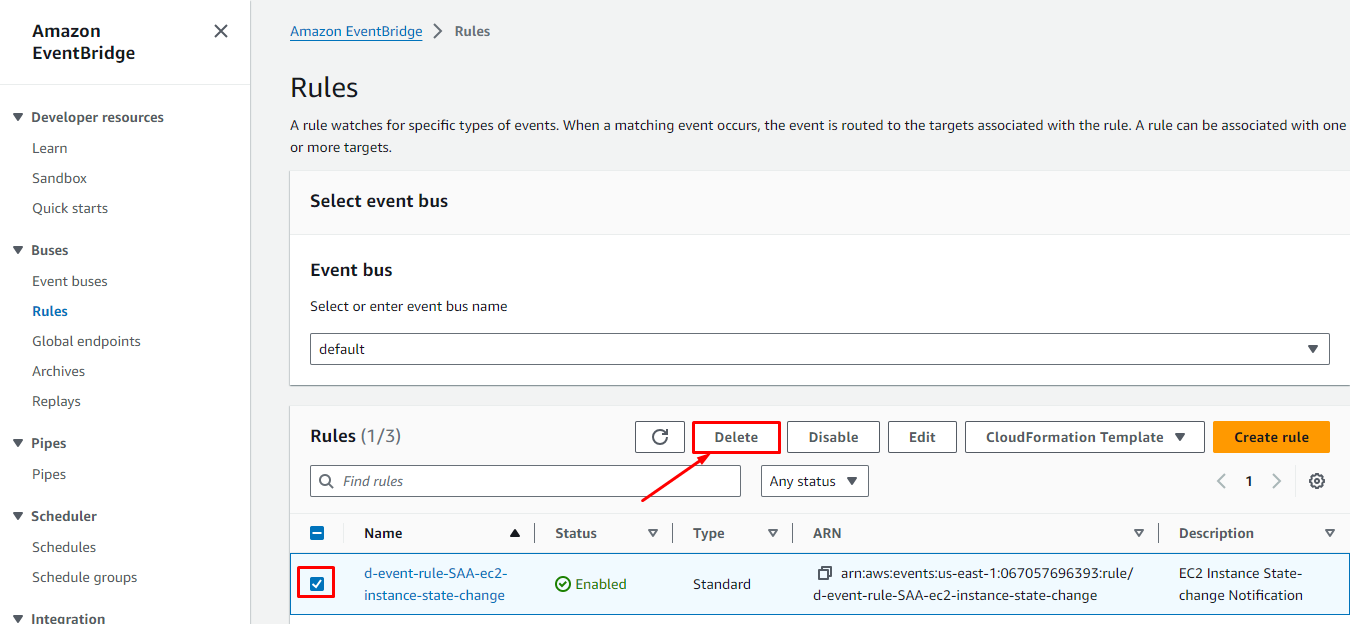1350x624 pixels.
Task: Toggle the select-all rules header checkbox
Action: 317,533
